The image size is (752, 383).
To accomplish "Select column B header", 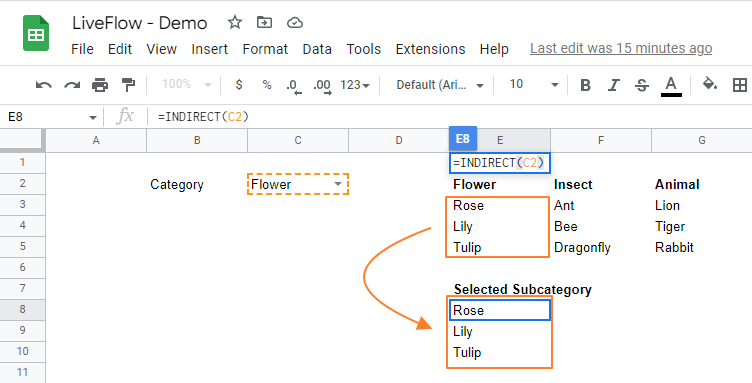I will [x=197, y=140].
